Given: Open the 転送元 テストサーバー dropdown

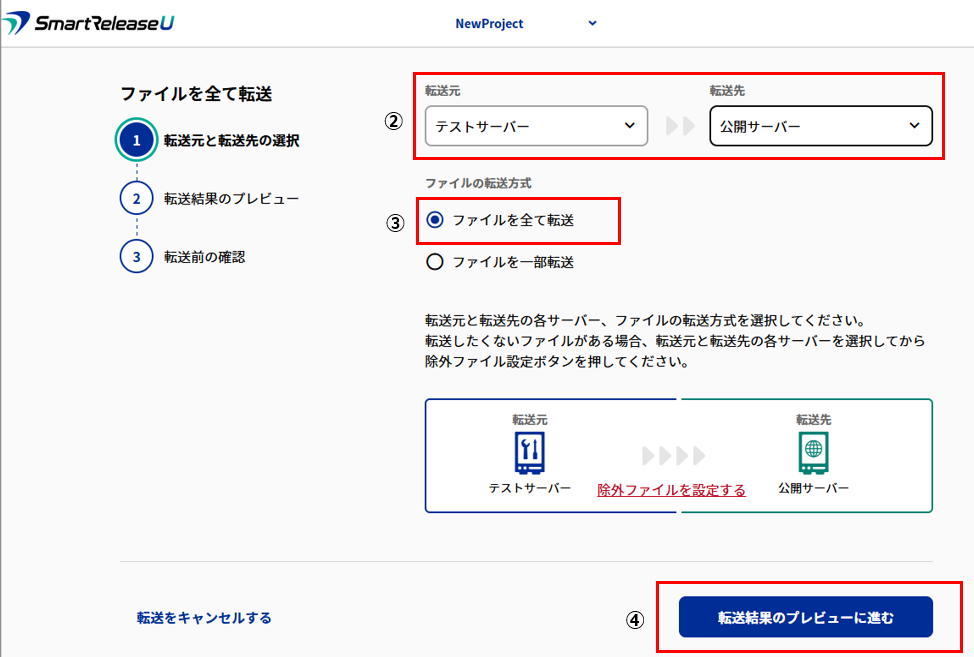Looking at the screenshot, I should pyautogui.click(x=536, y=126).
